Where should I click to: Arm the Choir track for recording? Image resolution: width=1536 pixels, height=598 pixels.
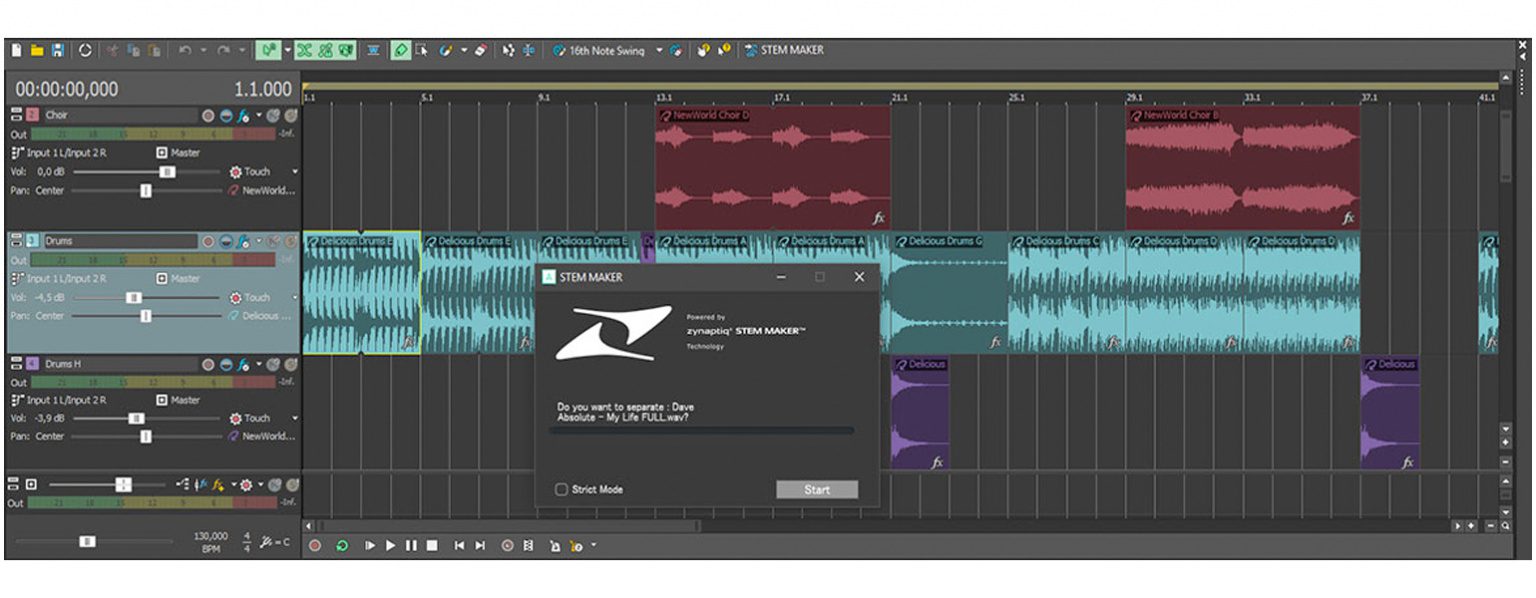[x=209, y=116]
